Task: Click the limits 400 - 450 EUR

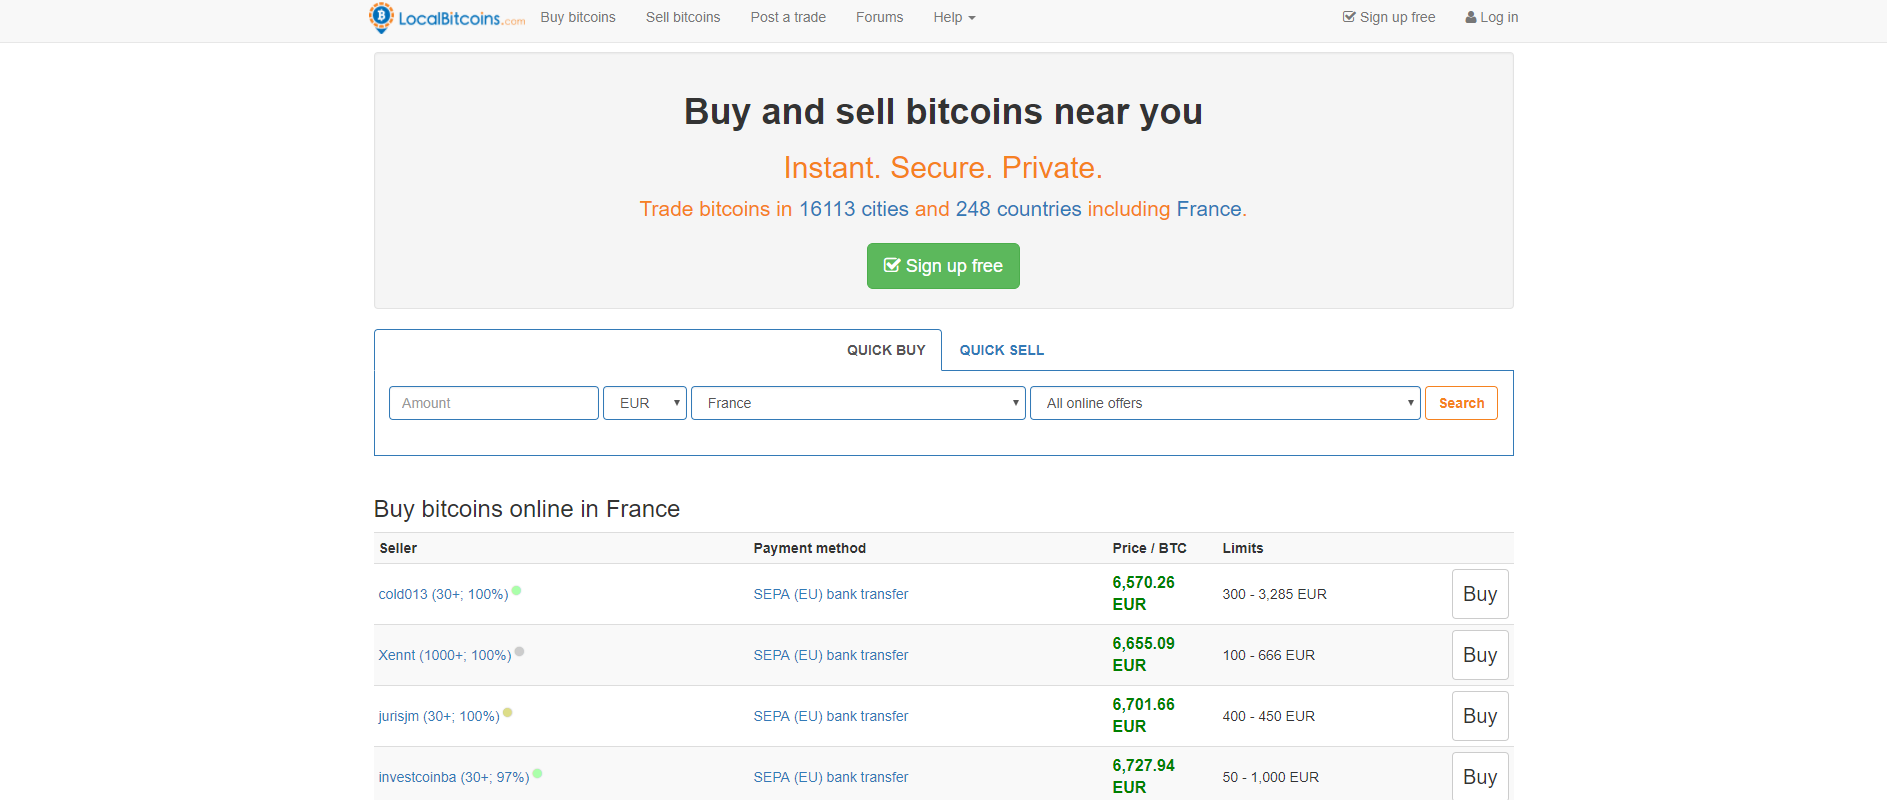Action: [1268, 716]
